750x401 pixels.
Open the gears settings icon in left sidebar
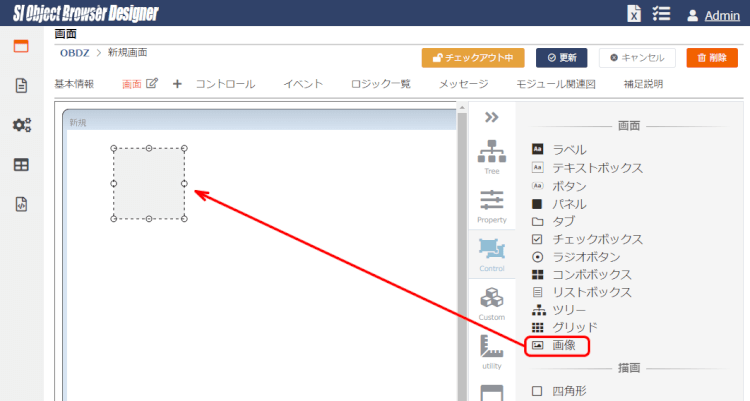tap(21, 125)
